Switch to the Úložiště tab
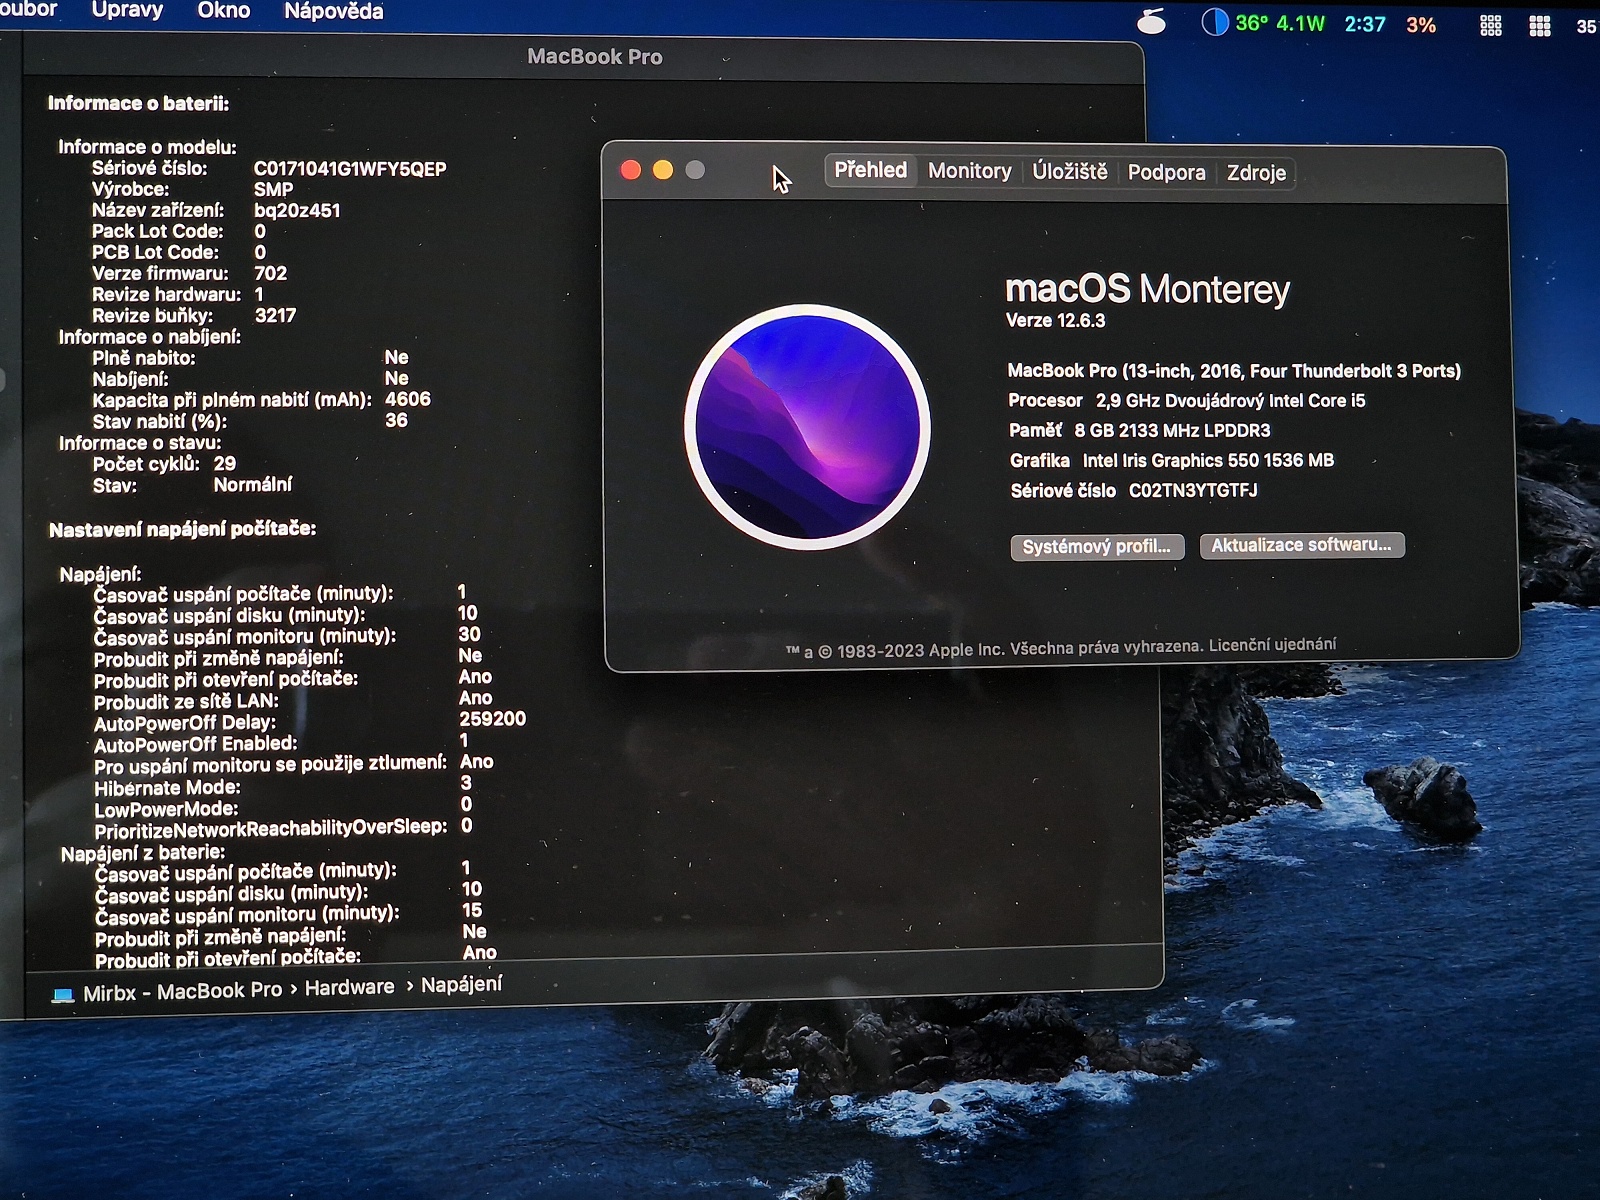This screenshot has height=1200, width=1600. [x=1069, y=172]
